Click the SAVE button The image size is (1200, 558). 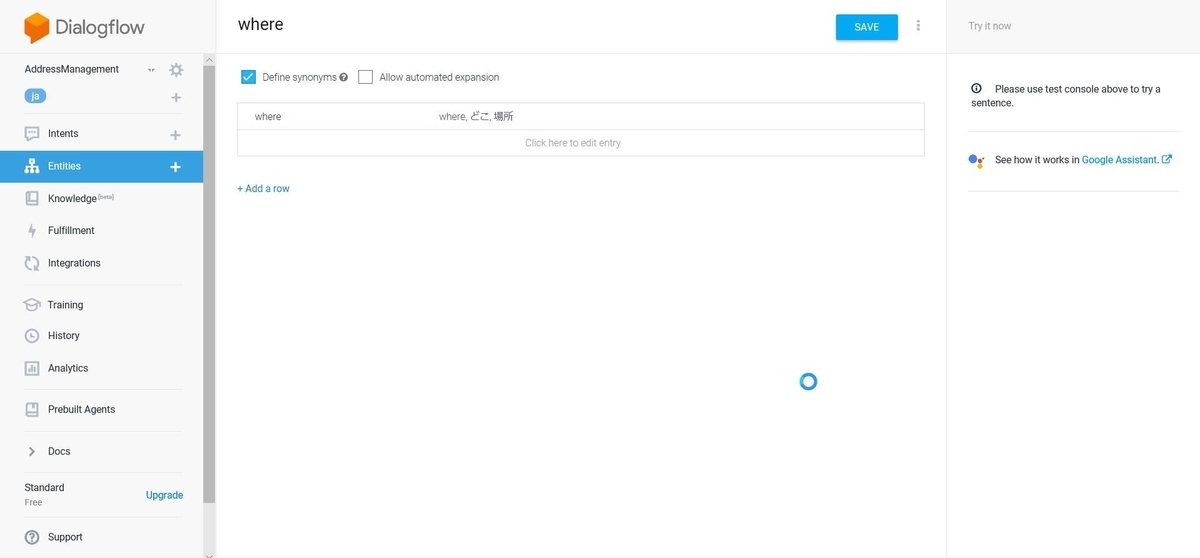[867, 27]
